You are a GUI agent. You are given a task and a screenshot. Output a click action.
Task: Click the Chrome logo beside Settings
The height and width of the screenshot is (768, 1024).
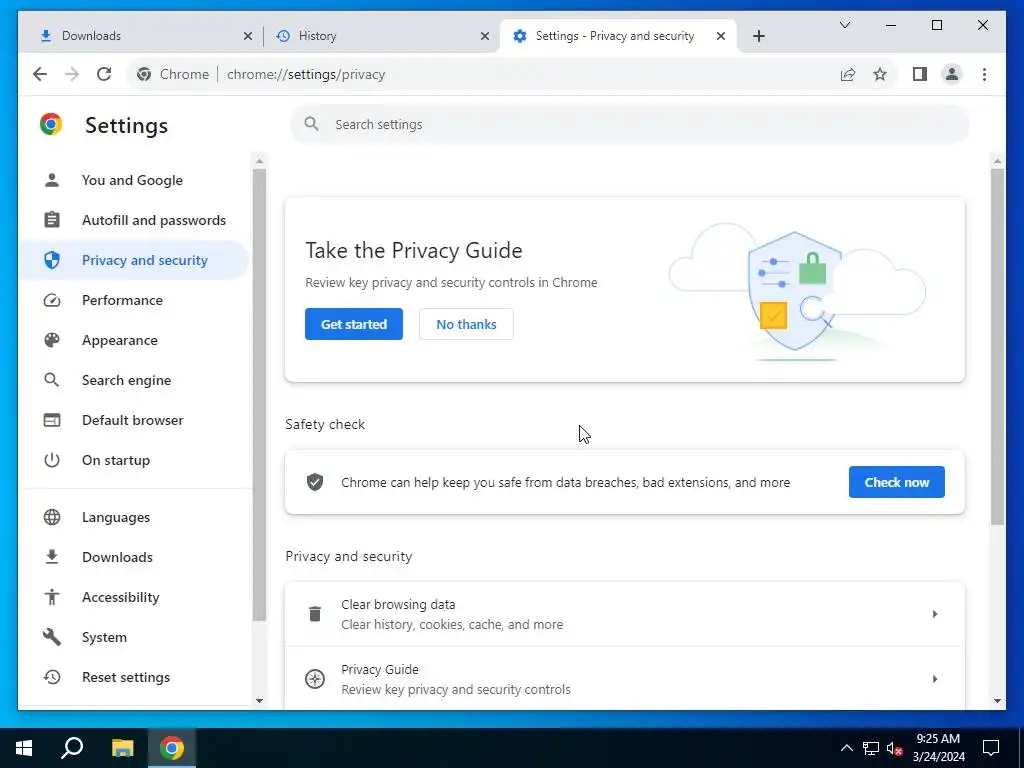pyautogui.click(x=51, y=124)
